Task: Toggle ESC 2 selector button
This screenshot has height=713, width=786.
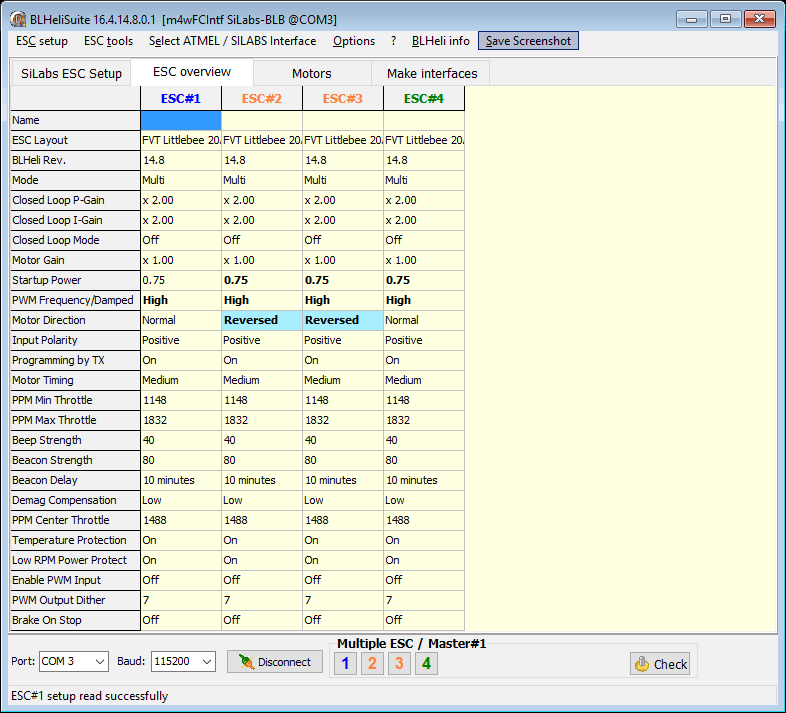Action: pyautogui.click(x=372, y=663)
